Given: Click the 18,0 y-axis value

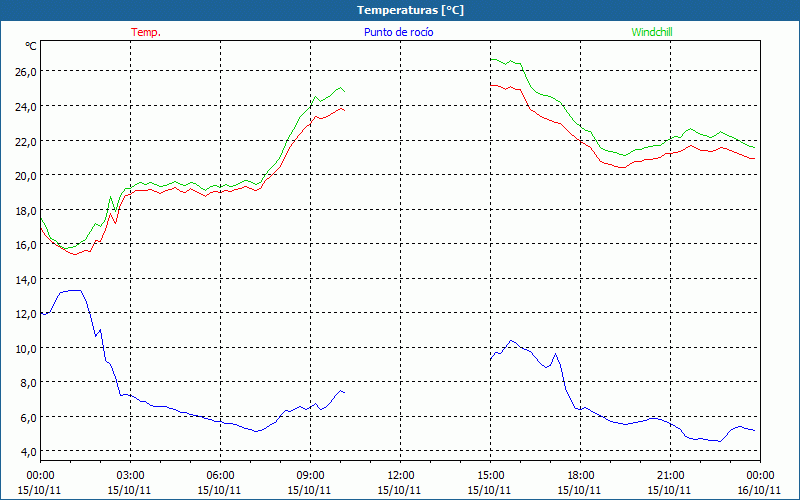Looking at the screenshot, I should [x=26, y=210].
